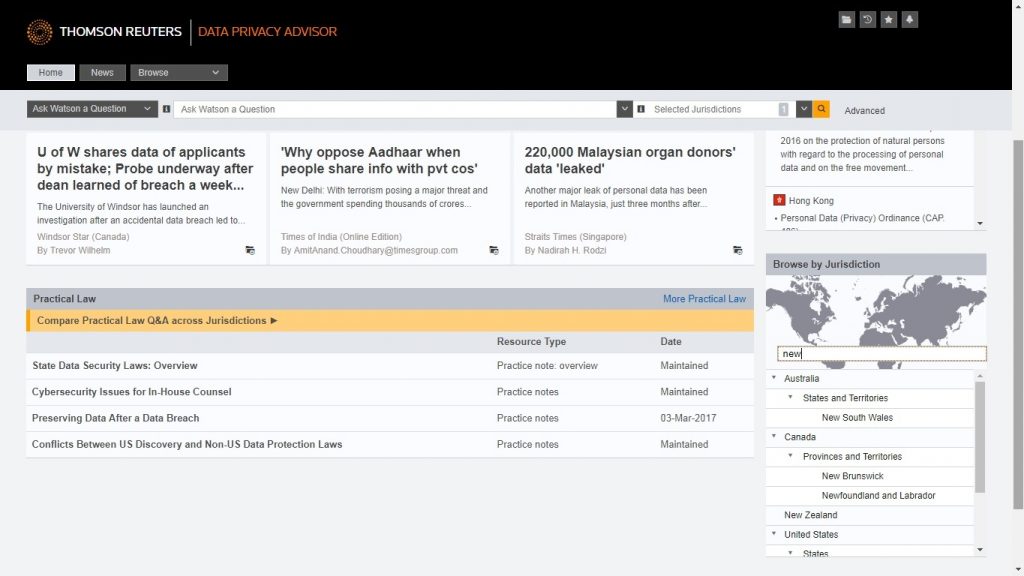Open Cybersecurity Issues for In-House Counsel
Viewport: 1024px width, 576px height.
(x=131, y=392)
